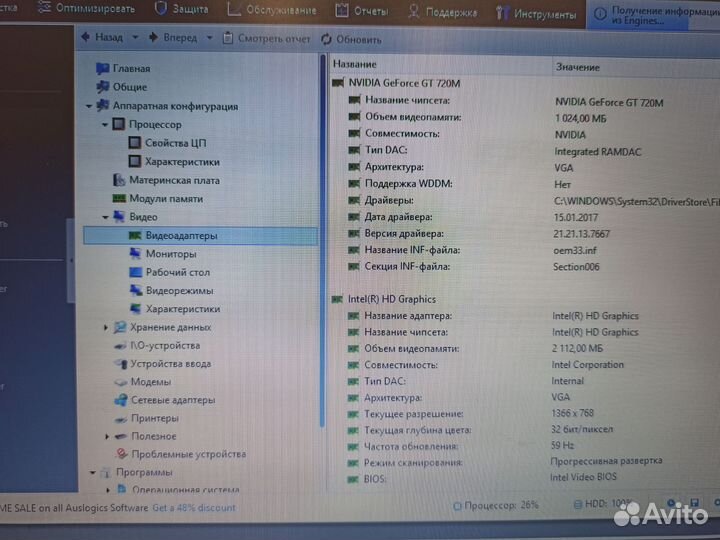Collapse the Видео node
The width and height of the screenshot is (720, 540).
(x=105, y=217)
